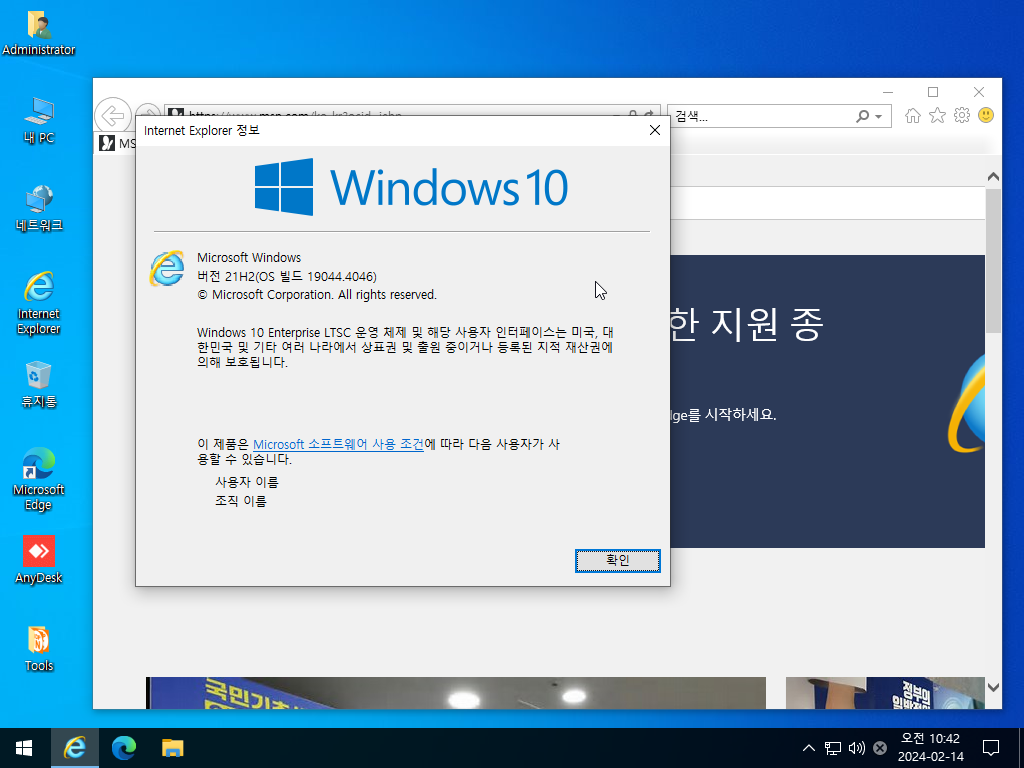Viewport: 1024px width, 768px height.
Task: Click the large news image at bottom of page
Action: tap(456, 693)
